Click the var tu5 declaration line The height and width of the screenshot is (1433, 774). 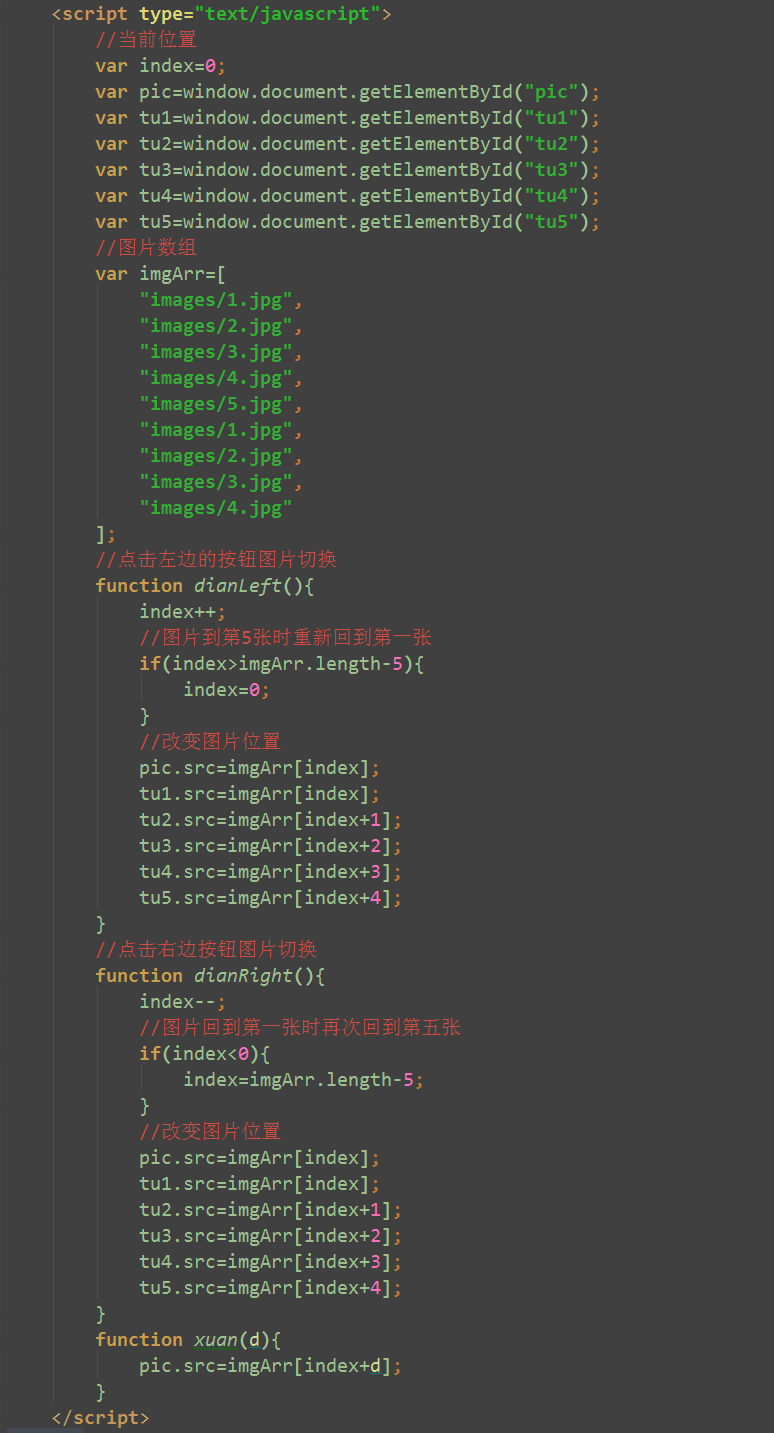tap(348, 222)
